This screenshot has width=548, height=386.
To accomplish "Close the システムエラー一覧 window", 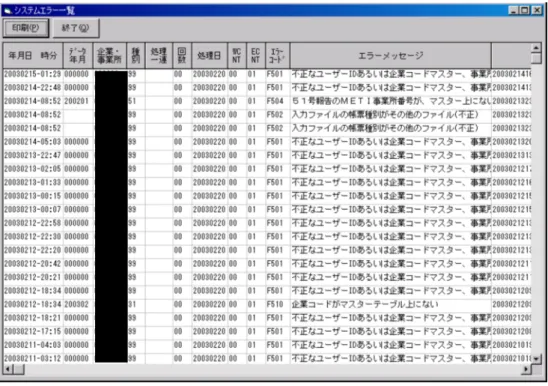I will [536, 10].
